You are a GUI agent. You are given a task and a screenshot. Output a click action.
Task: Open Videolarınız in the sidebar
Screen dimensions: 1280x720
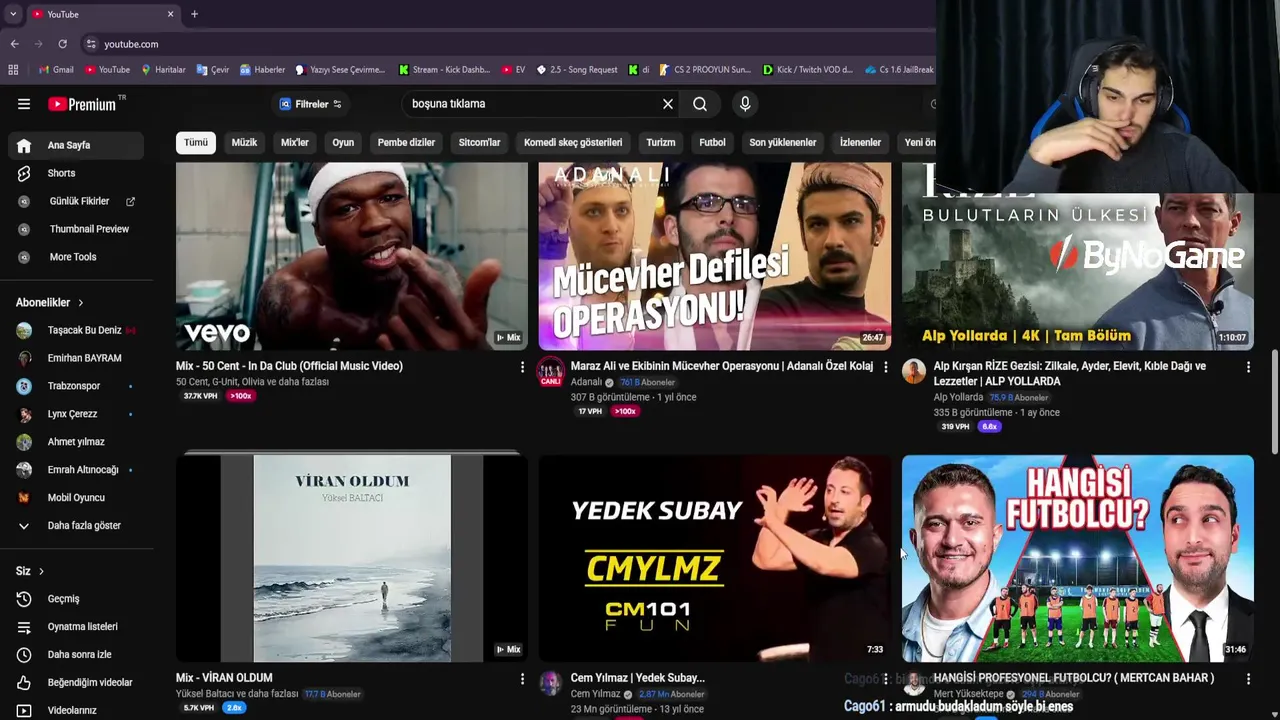(76, 710)
